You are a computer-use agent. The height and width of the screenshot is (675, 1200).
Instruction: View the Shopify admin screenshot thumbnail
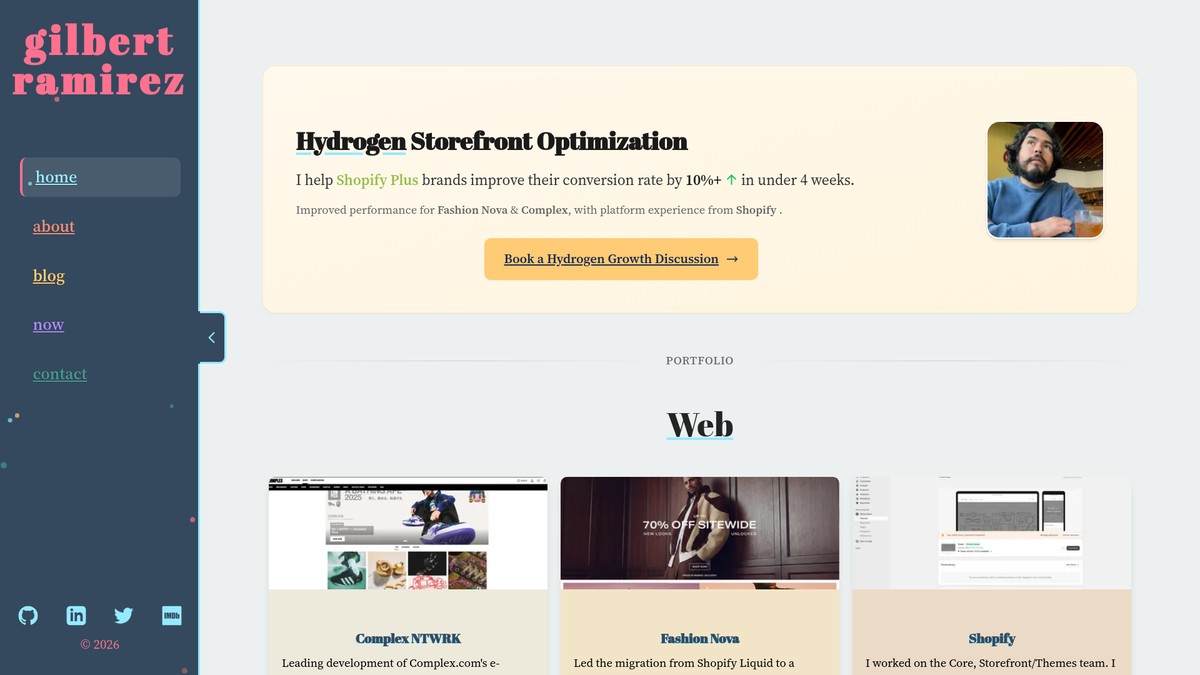[992, 533]
